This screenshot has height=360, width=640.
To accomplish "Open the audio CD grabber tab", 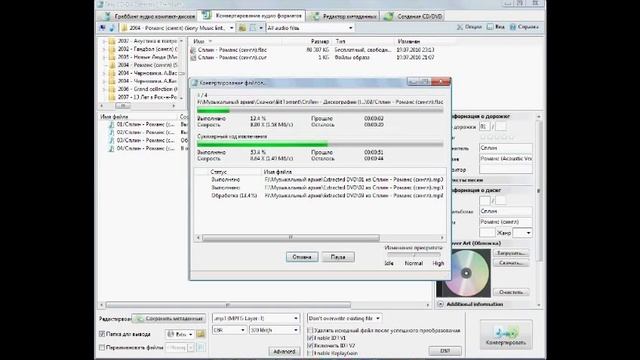I will coord(148,16).
